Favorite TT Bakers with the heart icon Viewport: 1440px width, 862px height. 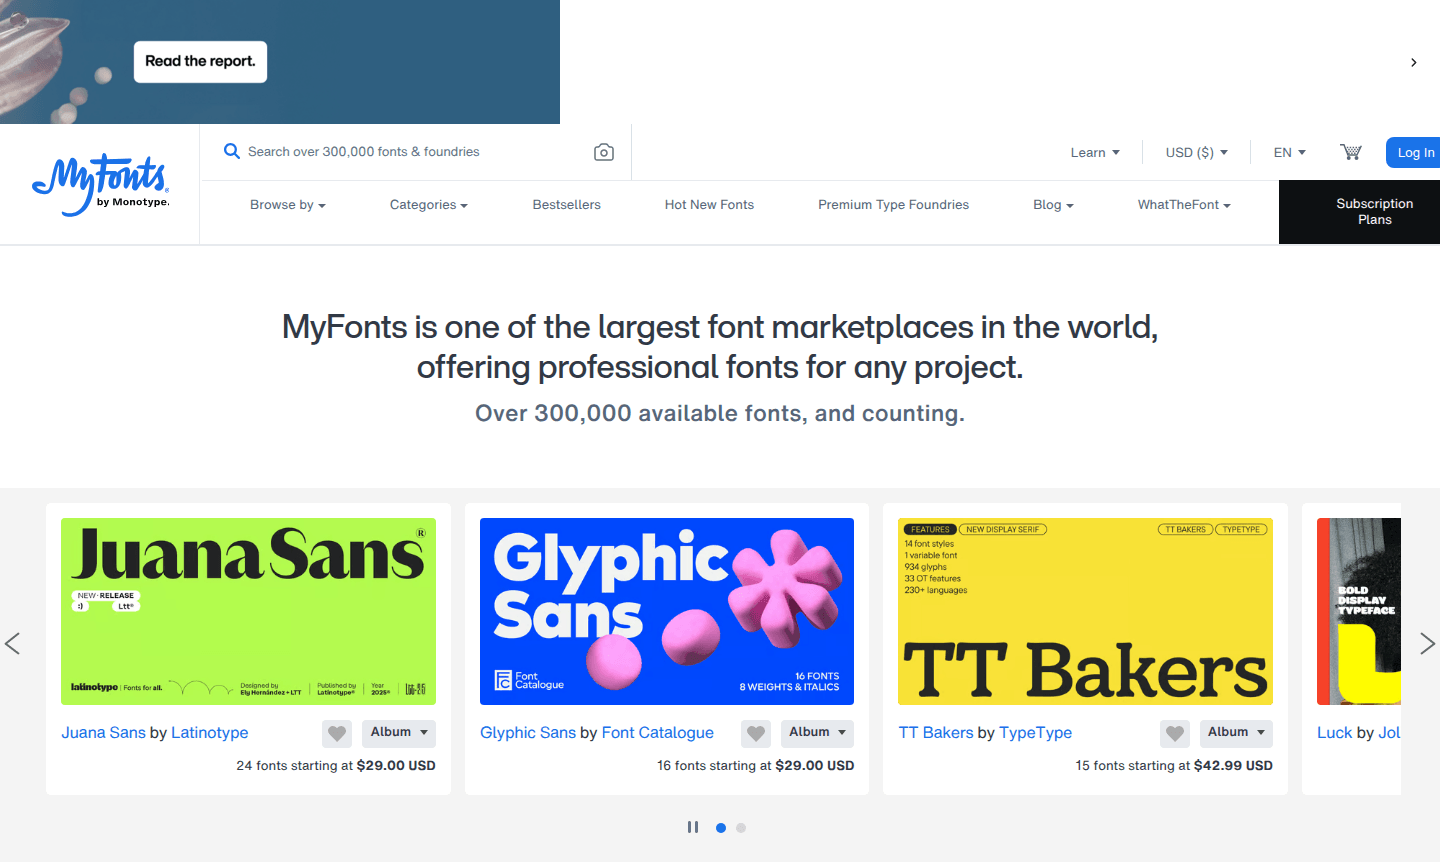click(x=1174, y=733)
